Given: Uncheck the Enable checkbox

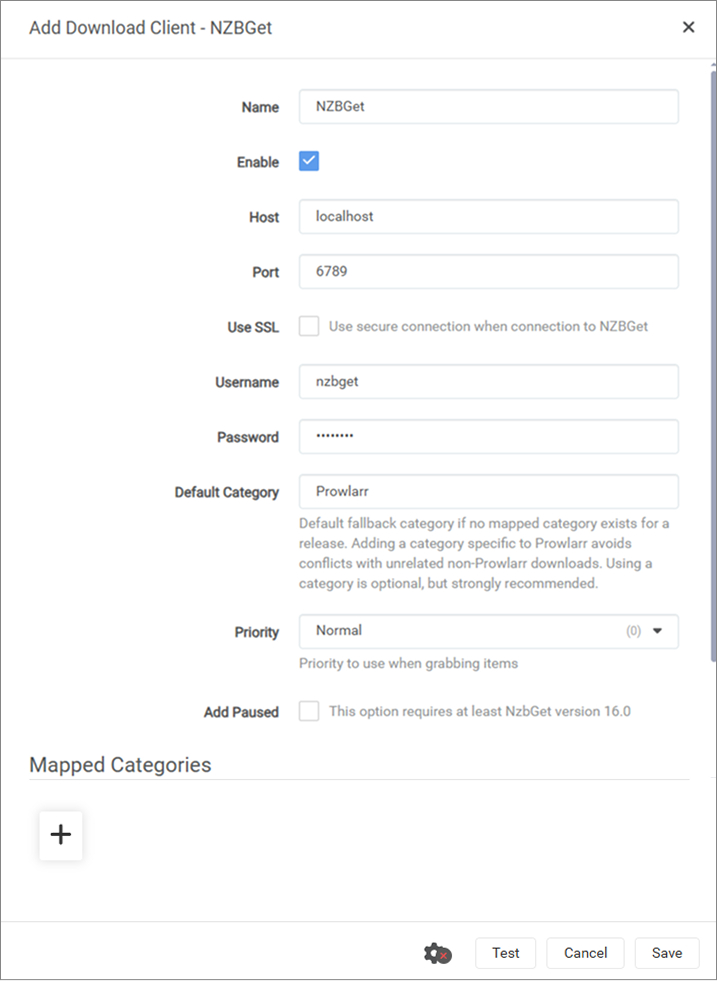Looking at the screenshot, I should coord(309,161).
